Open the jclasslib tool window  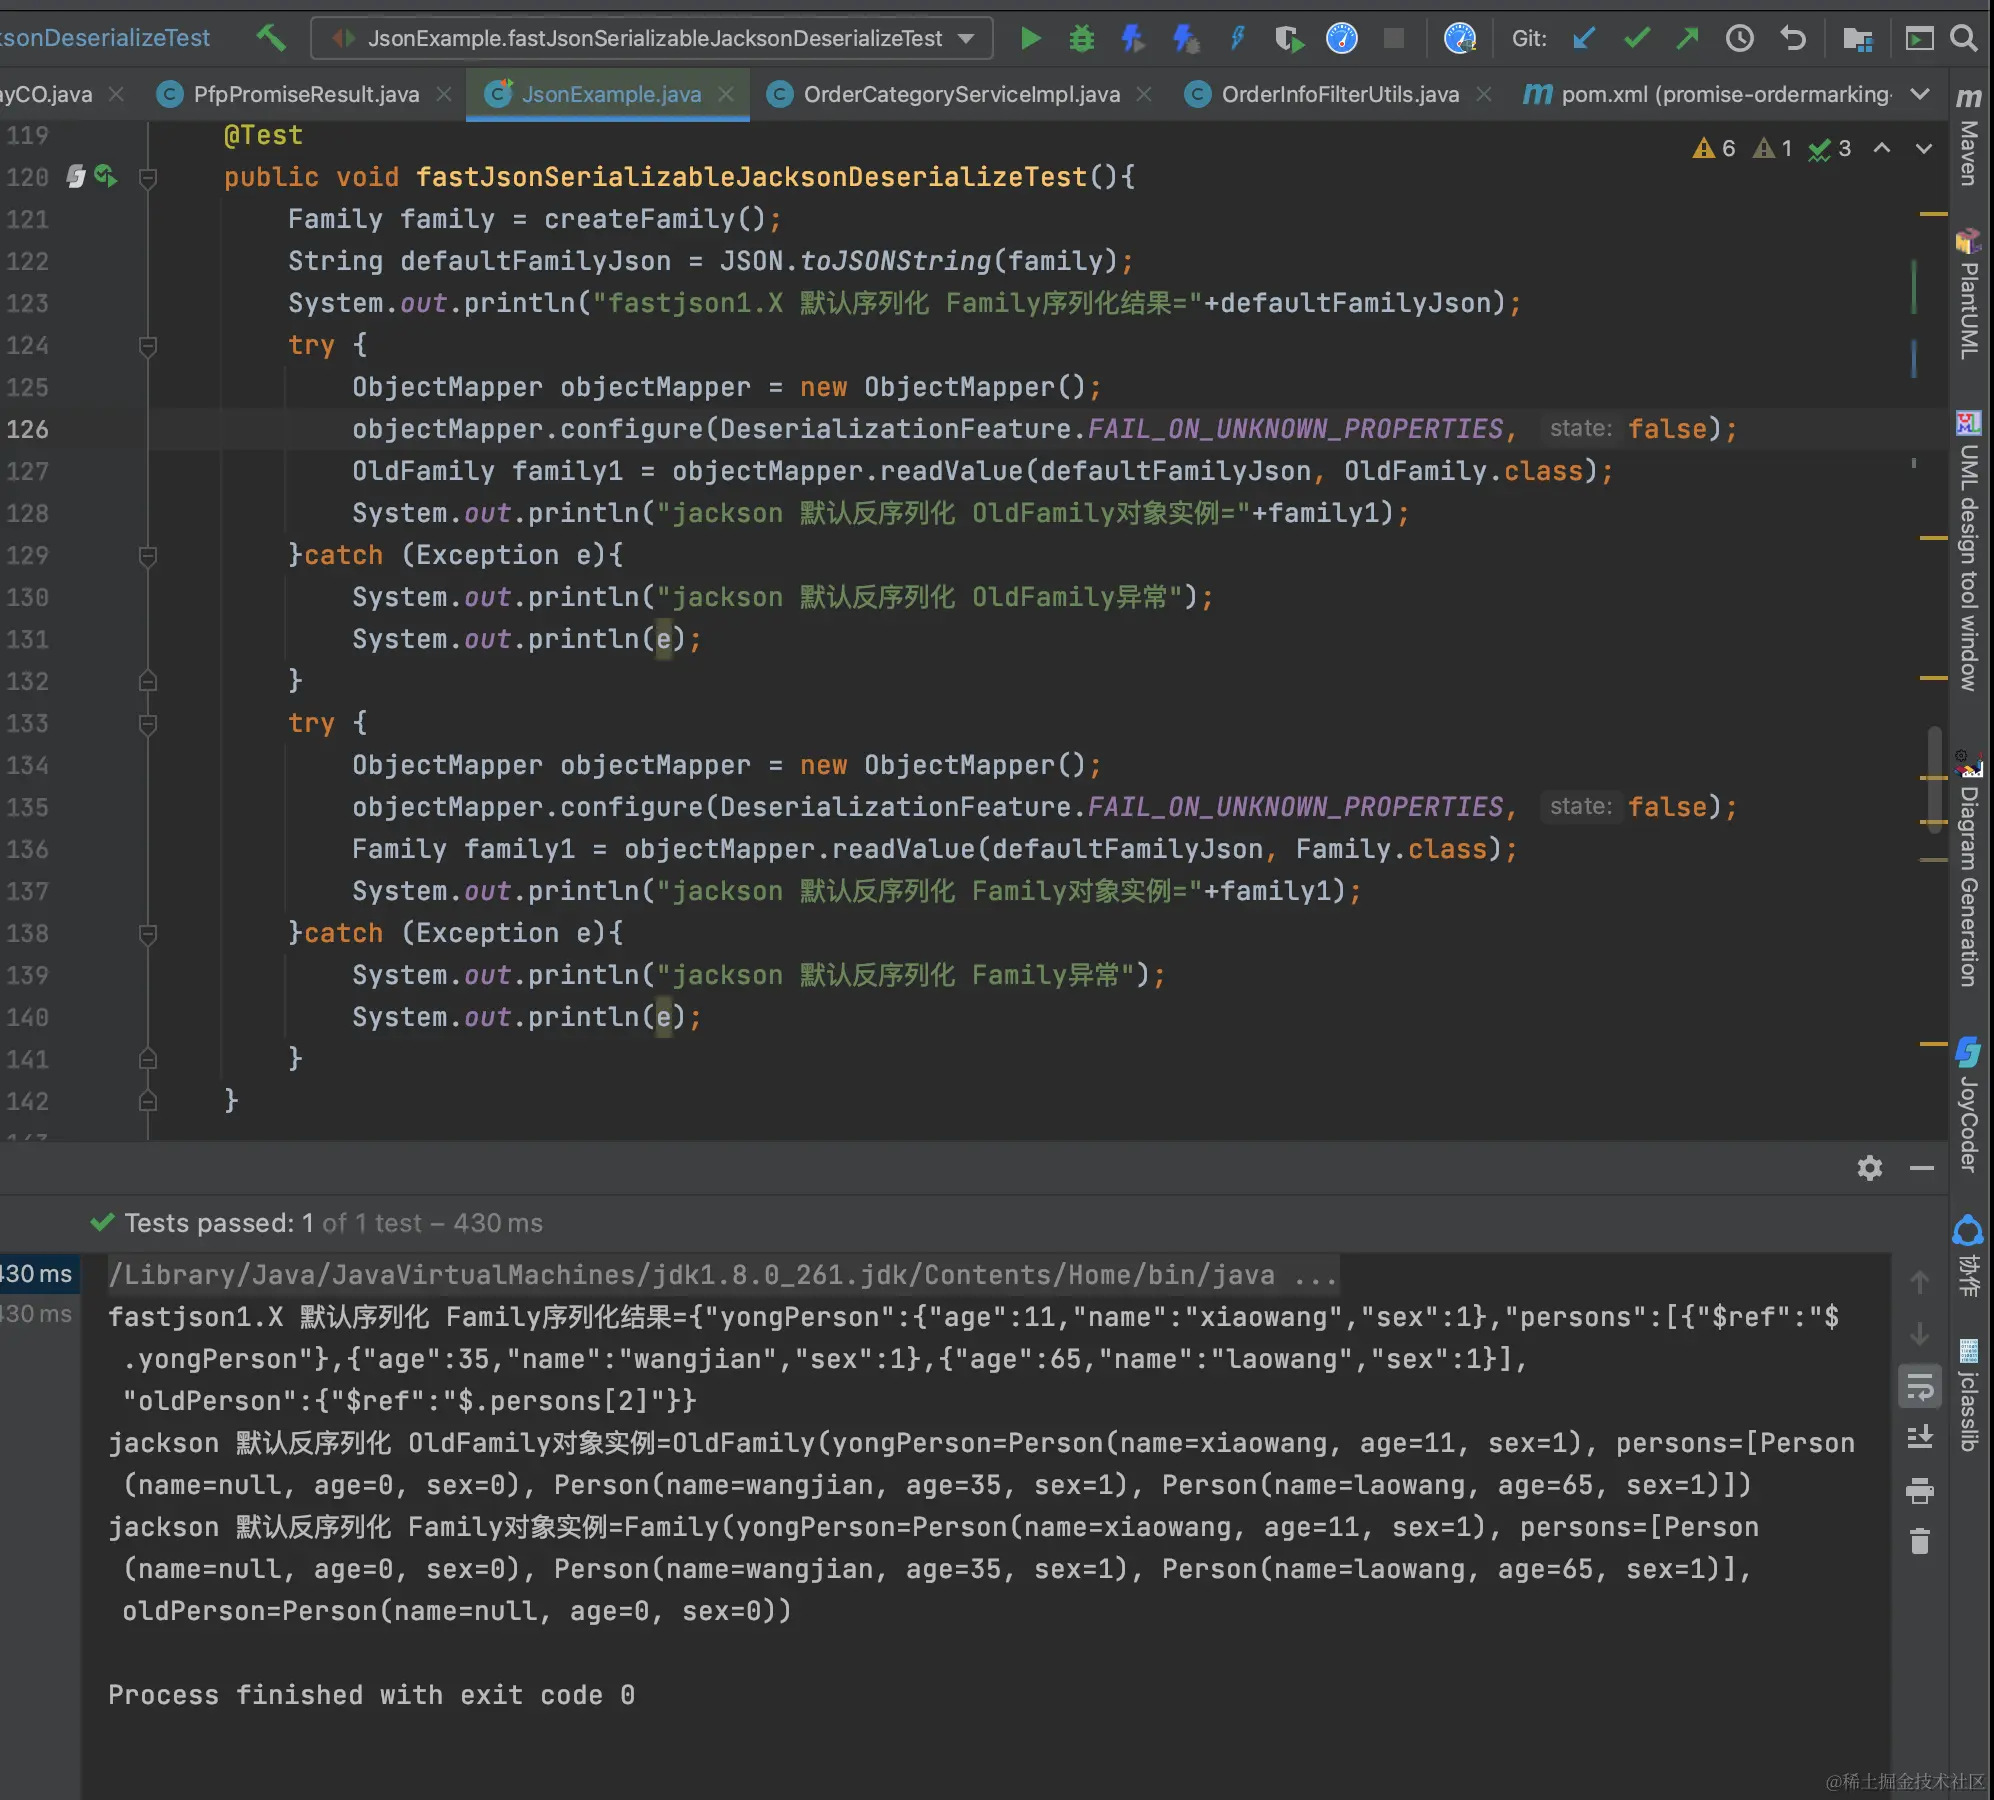tap(1969, 1395)
